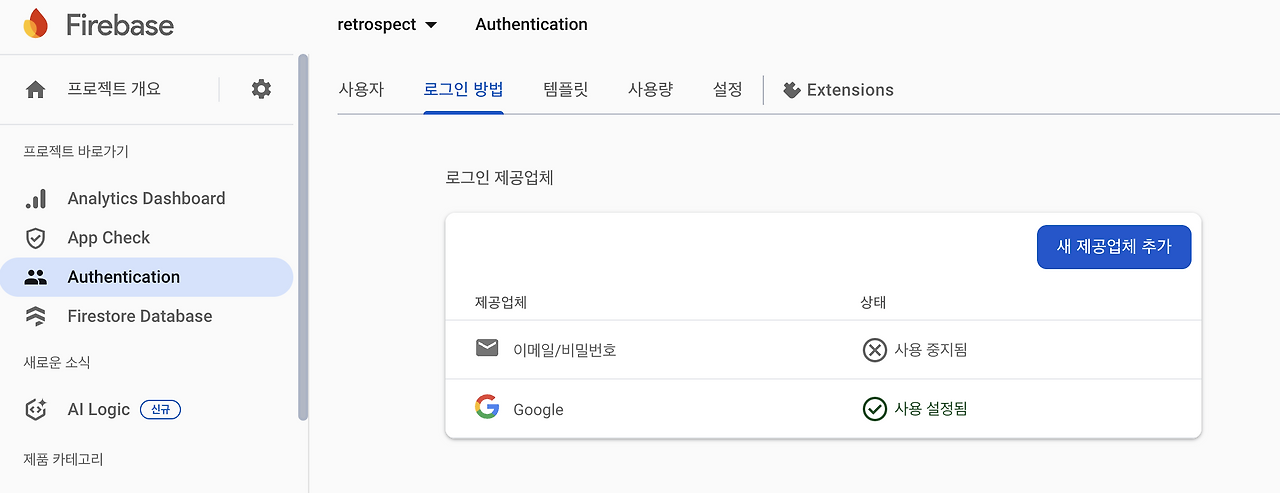The width and height of the screenshot is (1280, 493).
Task: Select the 로그인 방법 tab
Action: tap(463, 89)
